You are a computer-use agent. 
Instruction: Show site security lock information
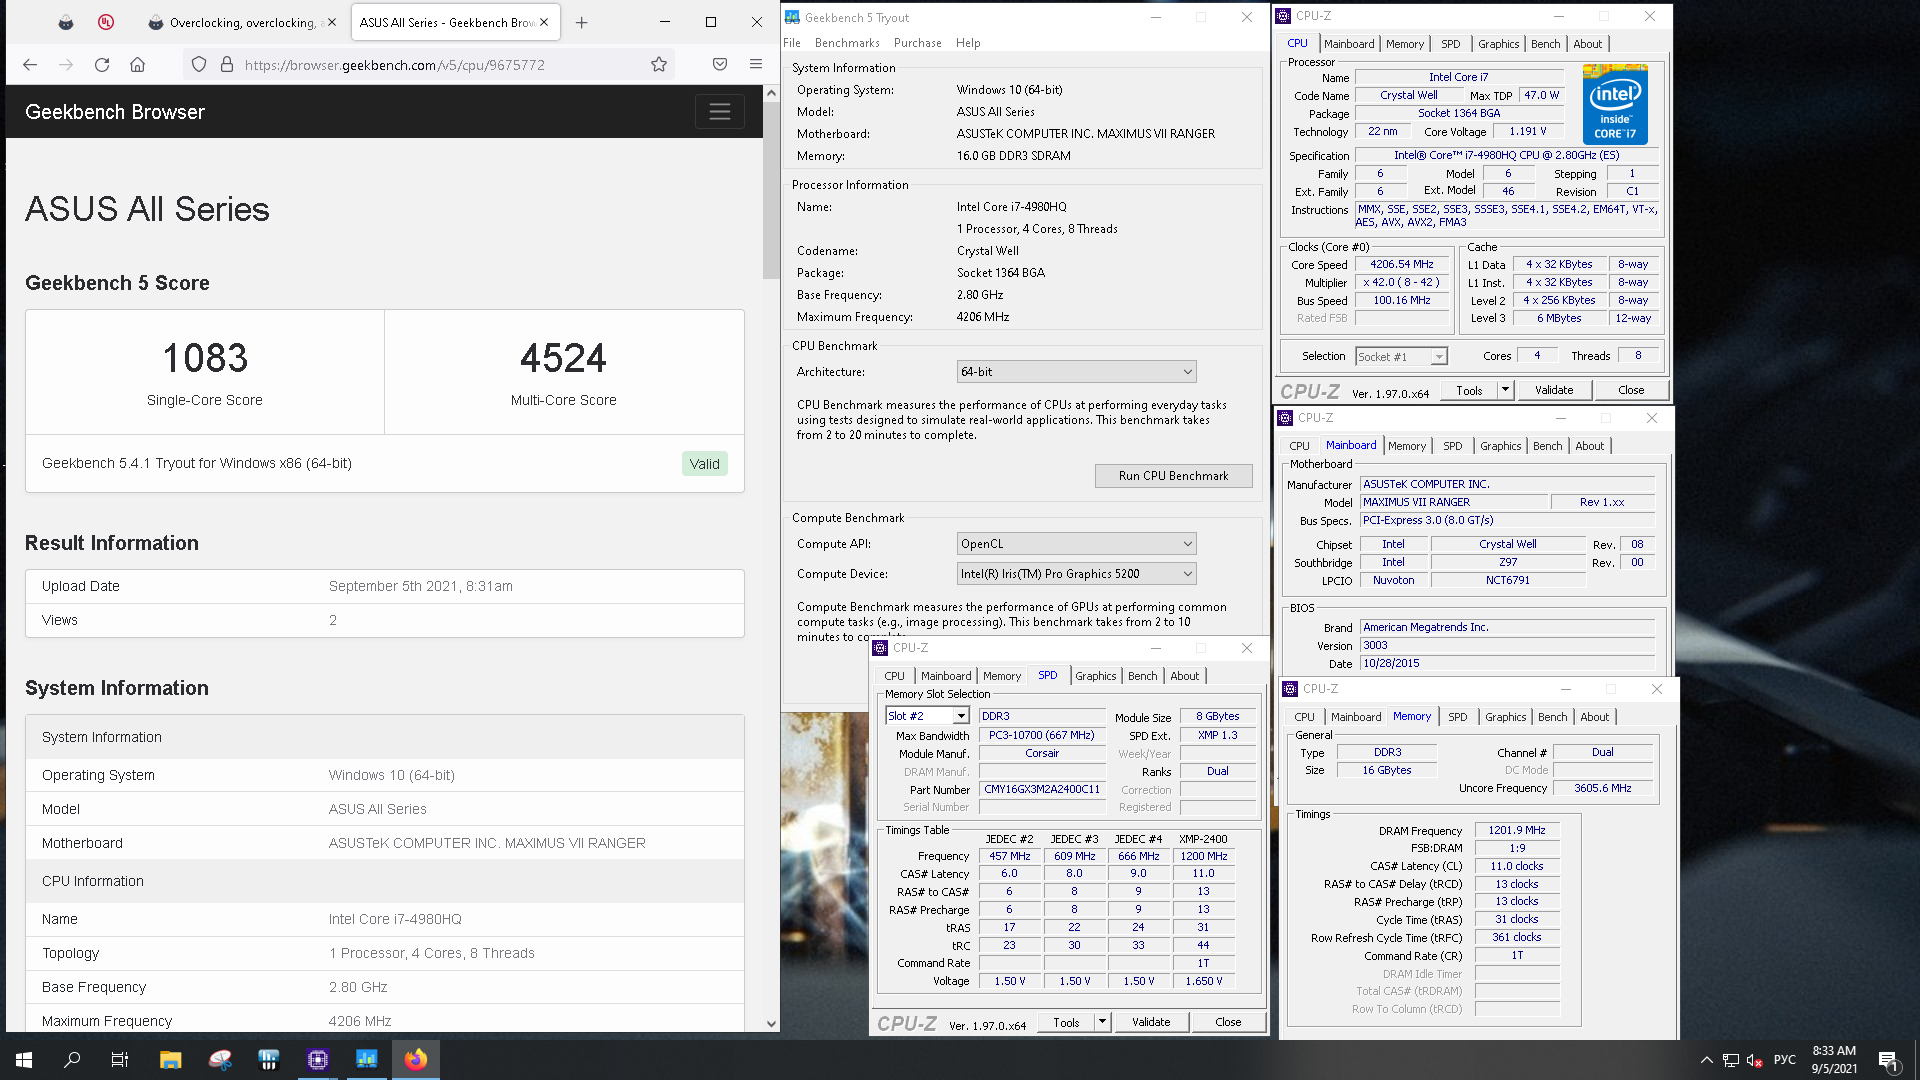(x=227, y=65)
